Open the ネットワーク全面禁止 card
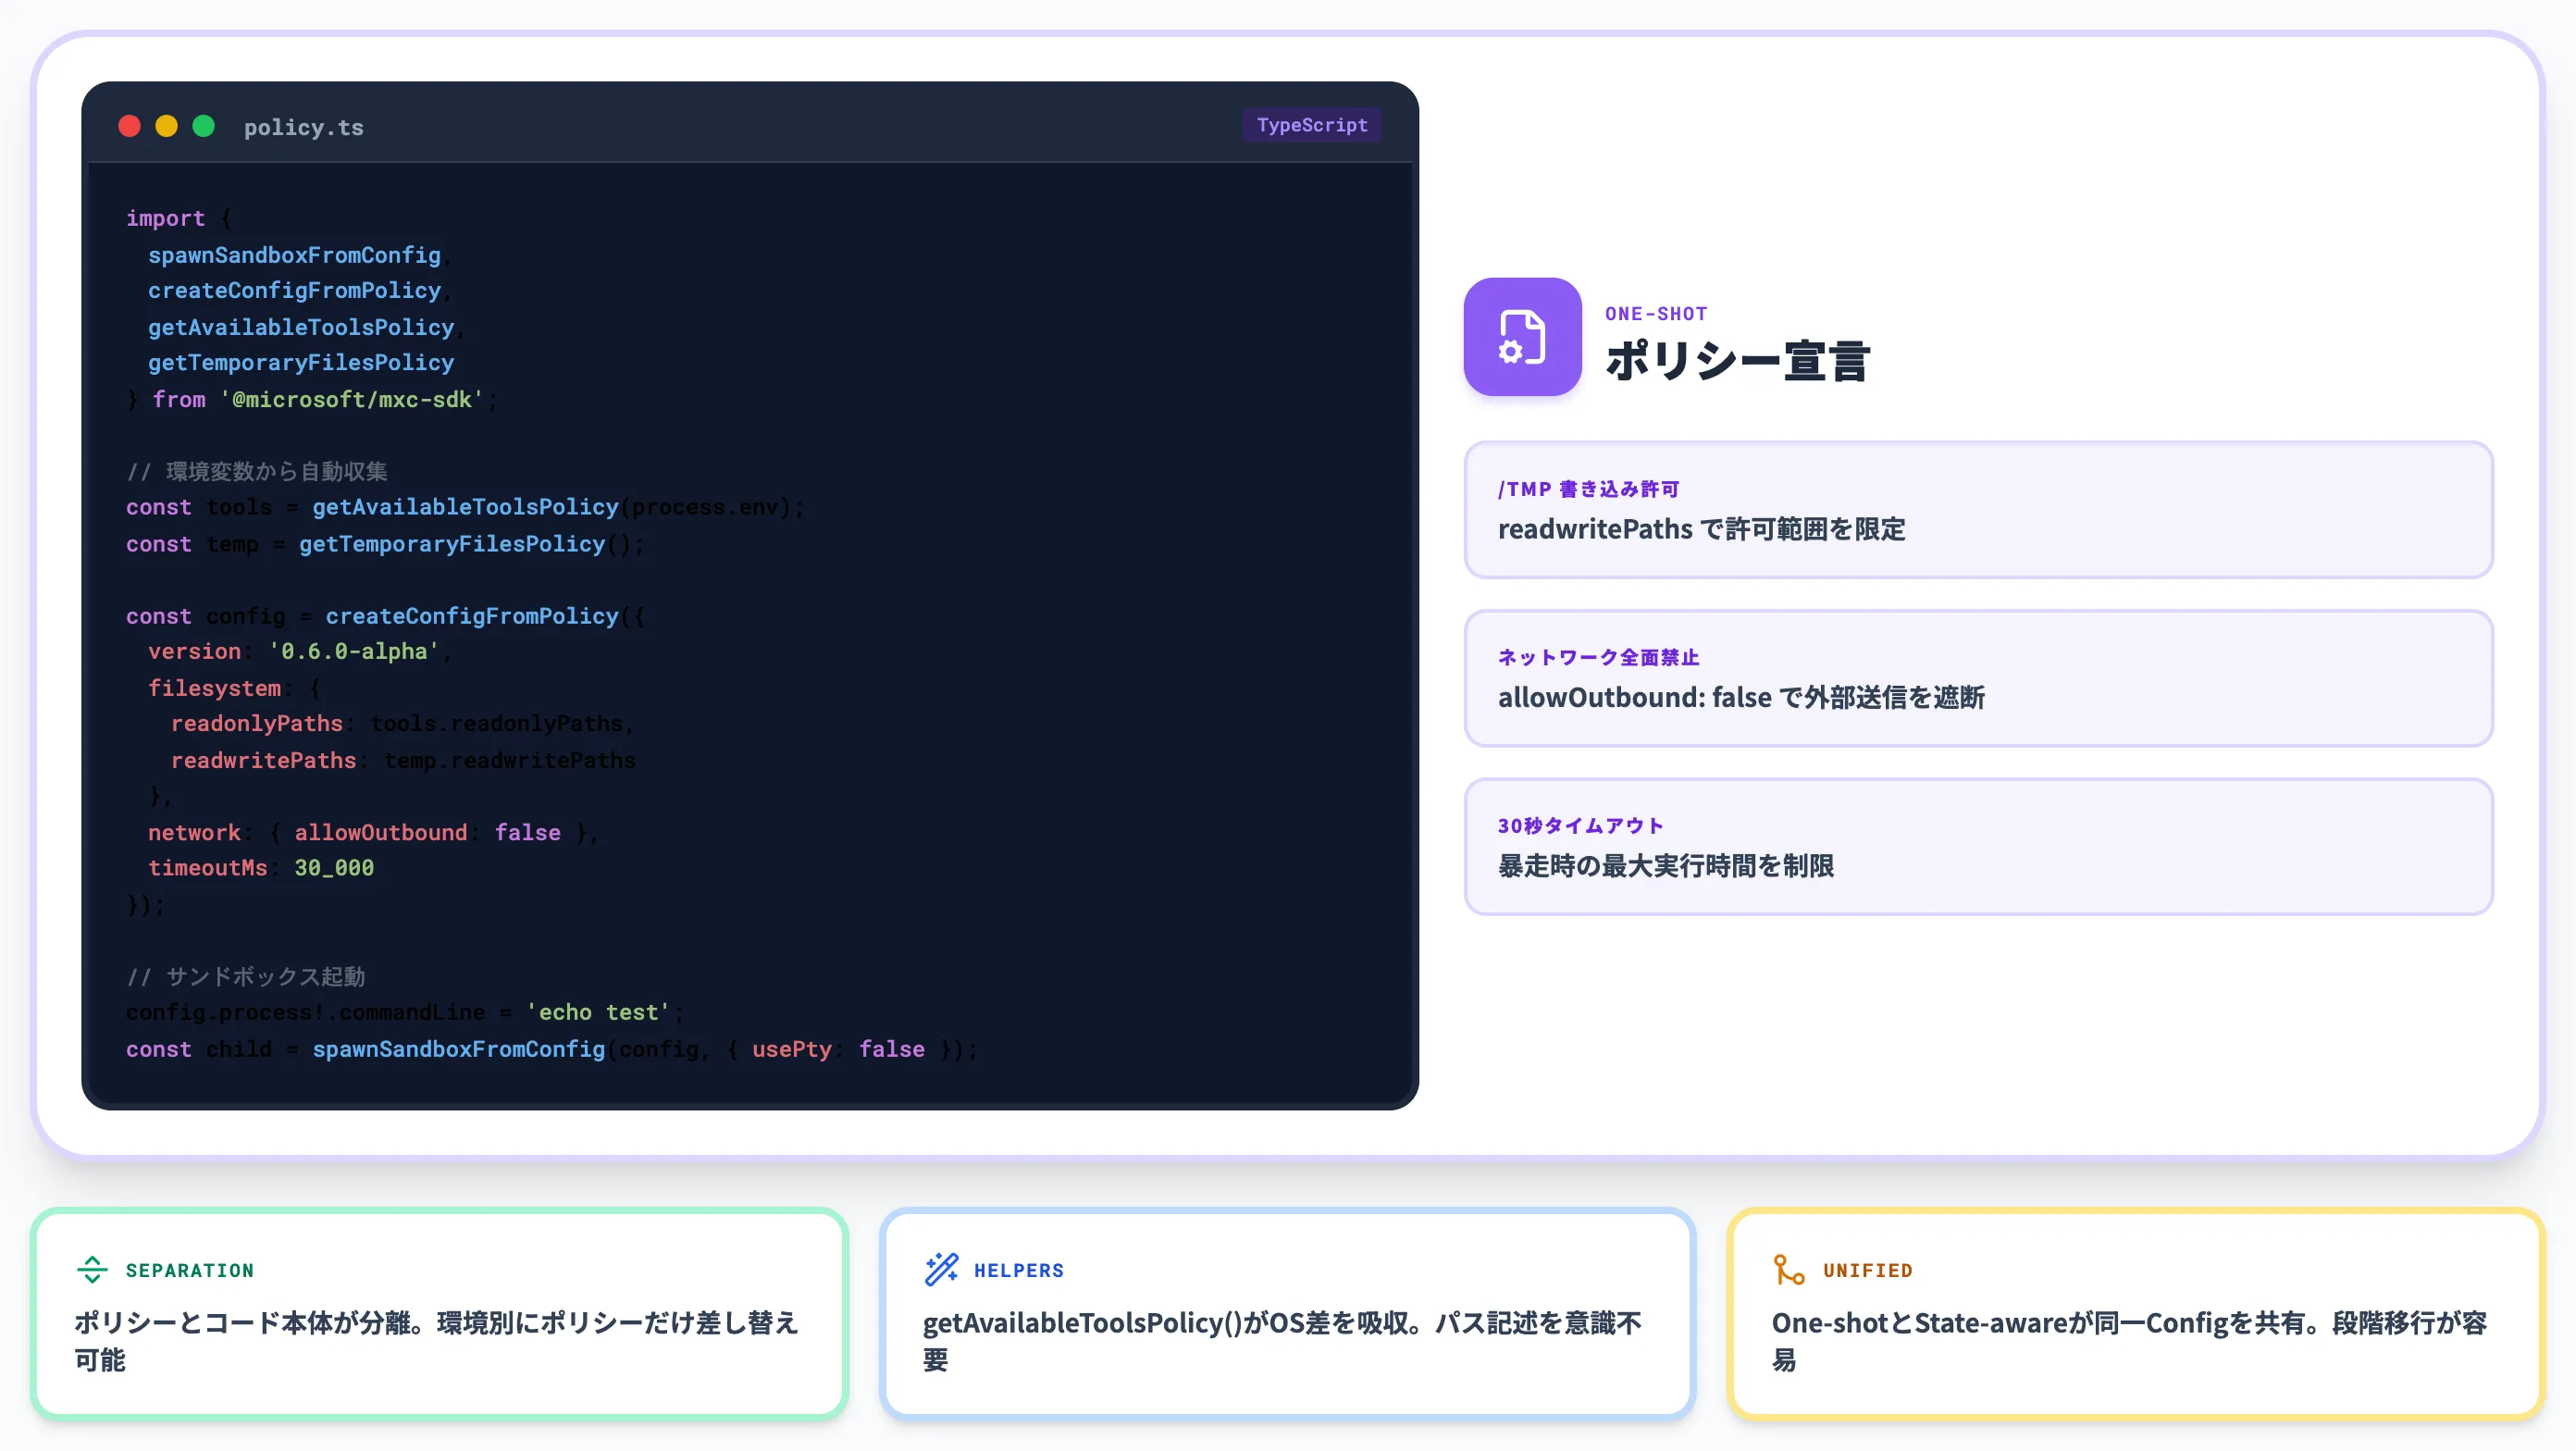Viewport: 2576px width, 1451px height. 1978,678
